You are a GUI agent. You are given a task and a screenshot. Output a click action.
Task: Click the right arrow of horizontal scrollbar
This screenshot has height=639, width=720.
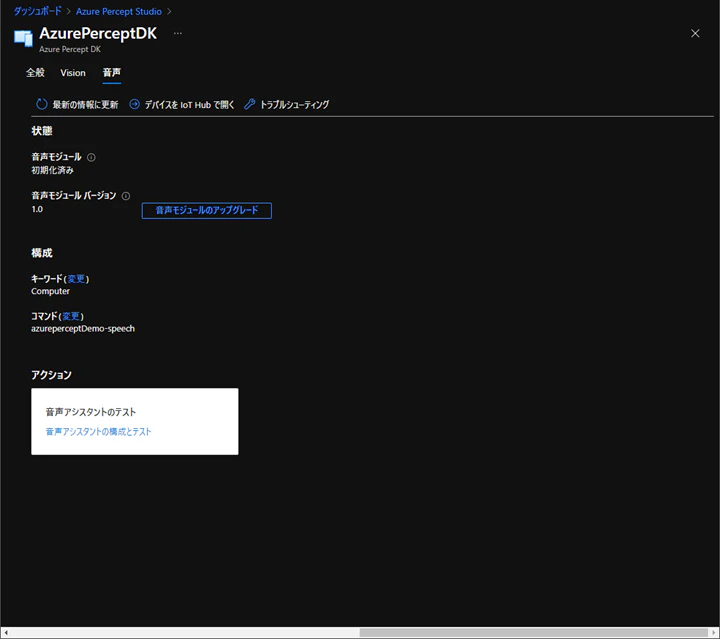pos(714,633)
